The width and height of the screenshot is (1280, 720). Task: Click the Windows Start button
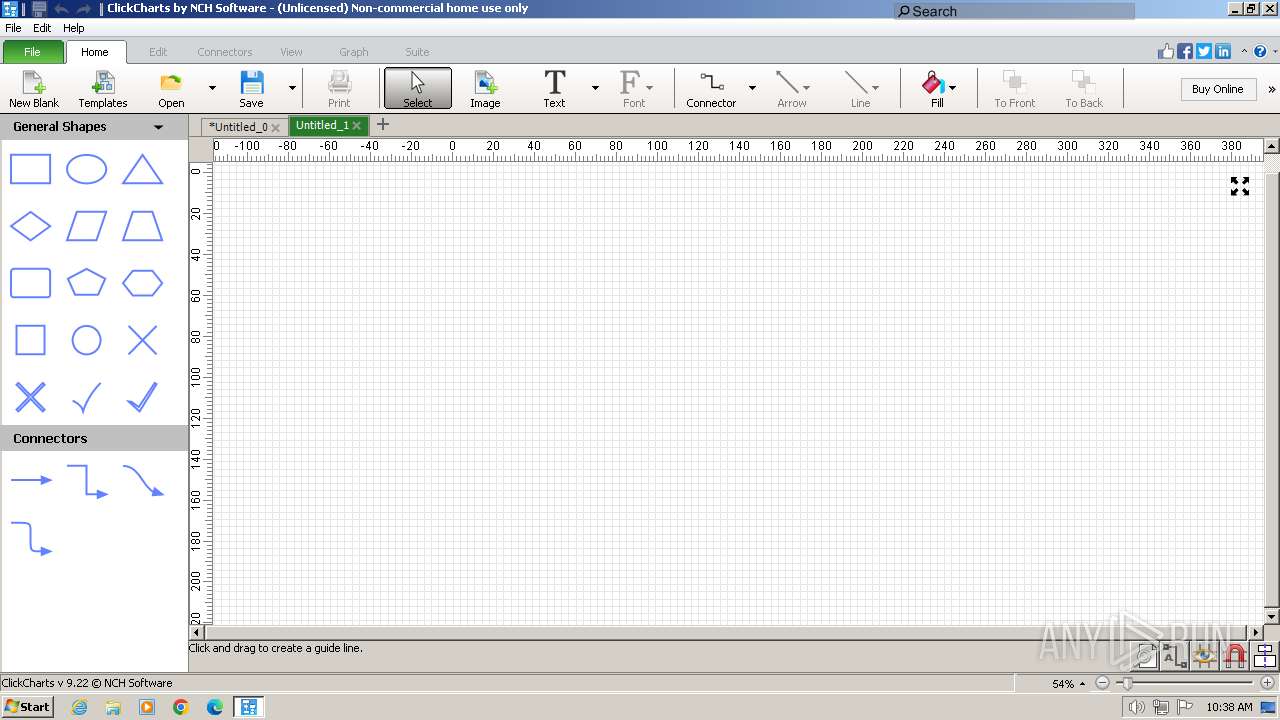tap(27, 706)
